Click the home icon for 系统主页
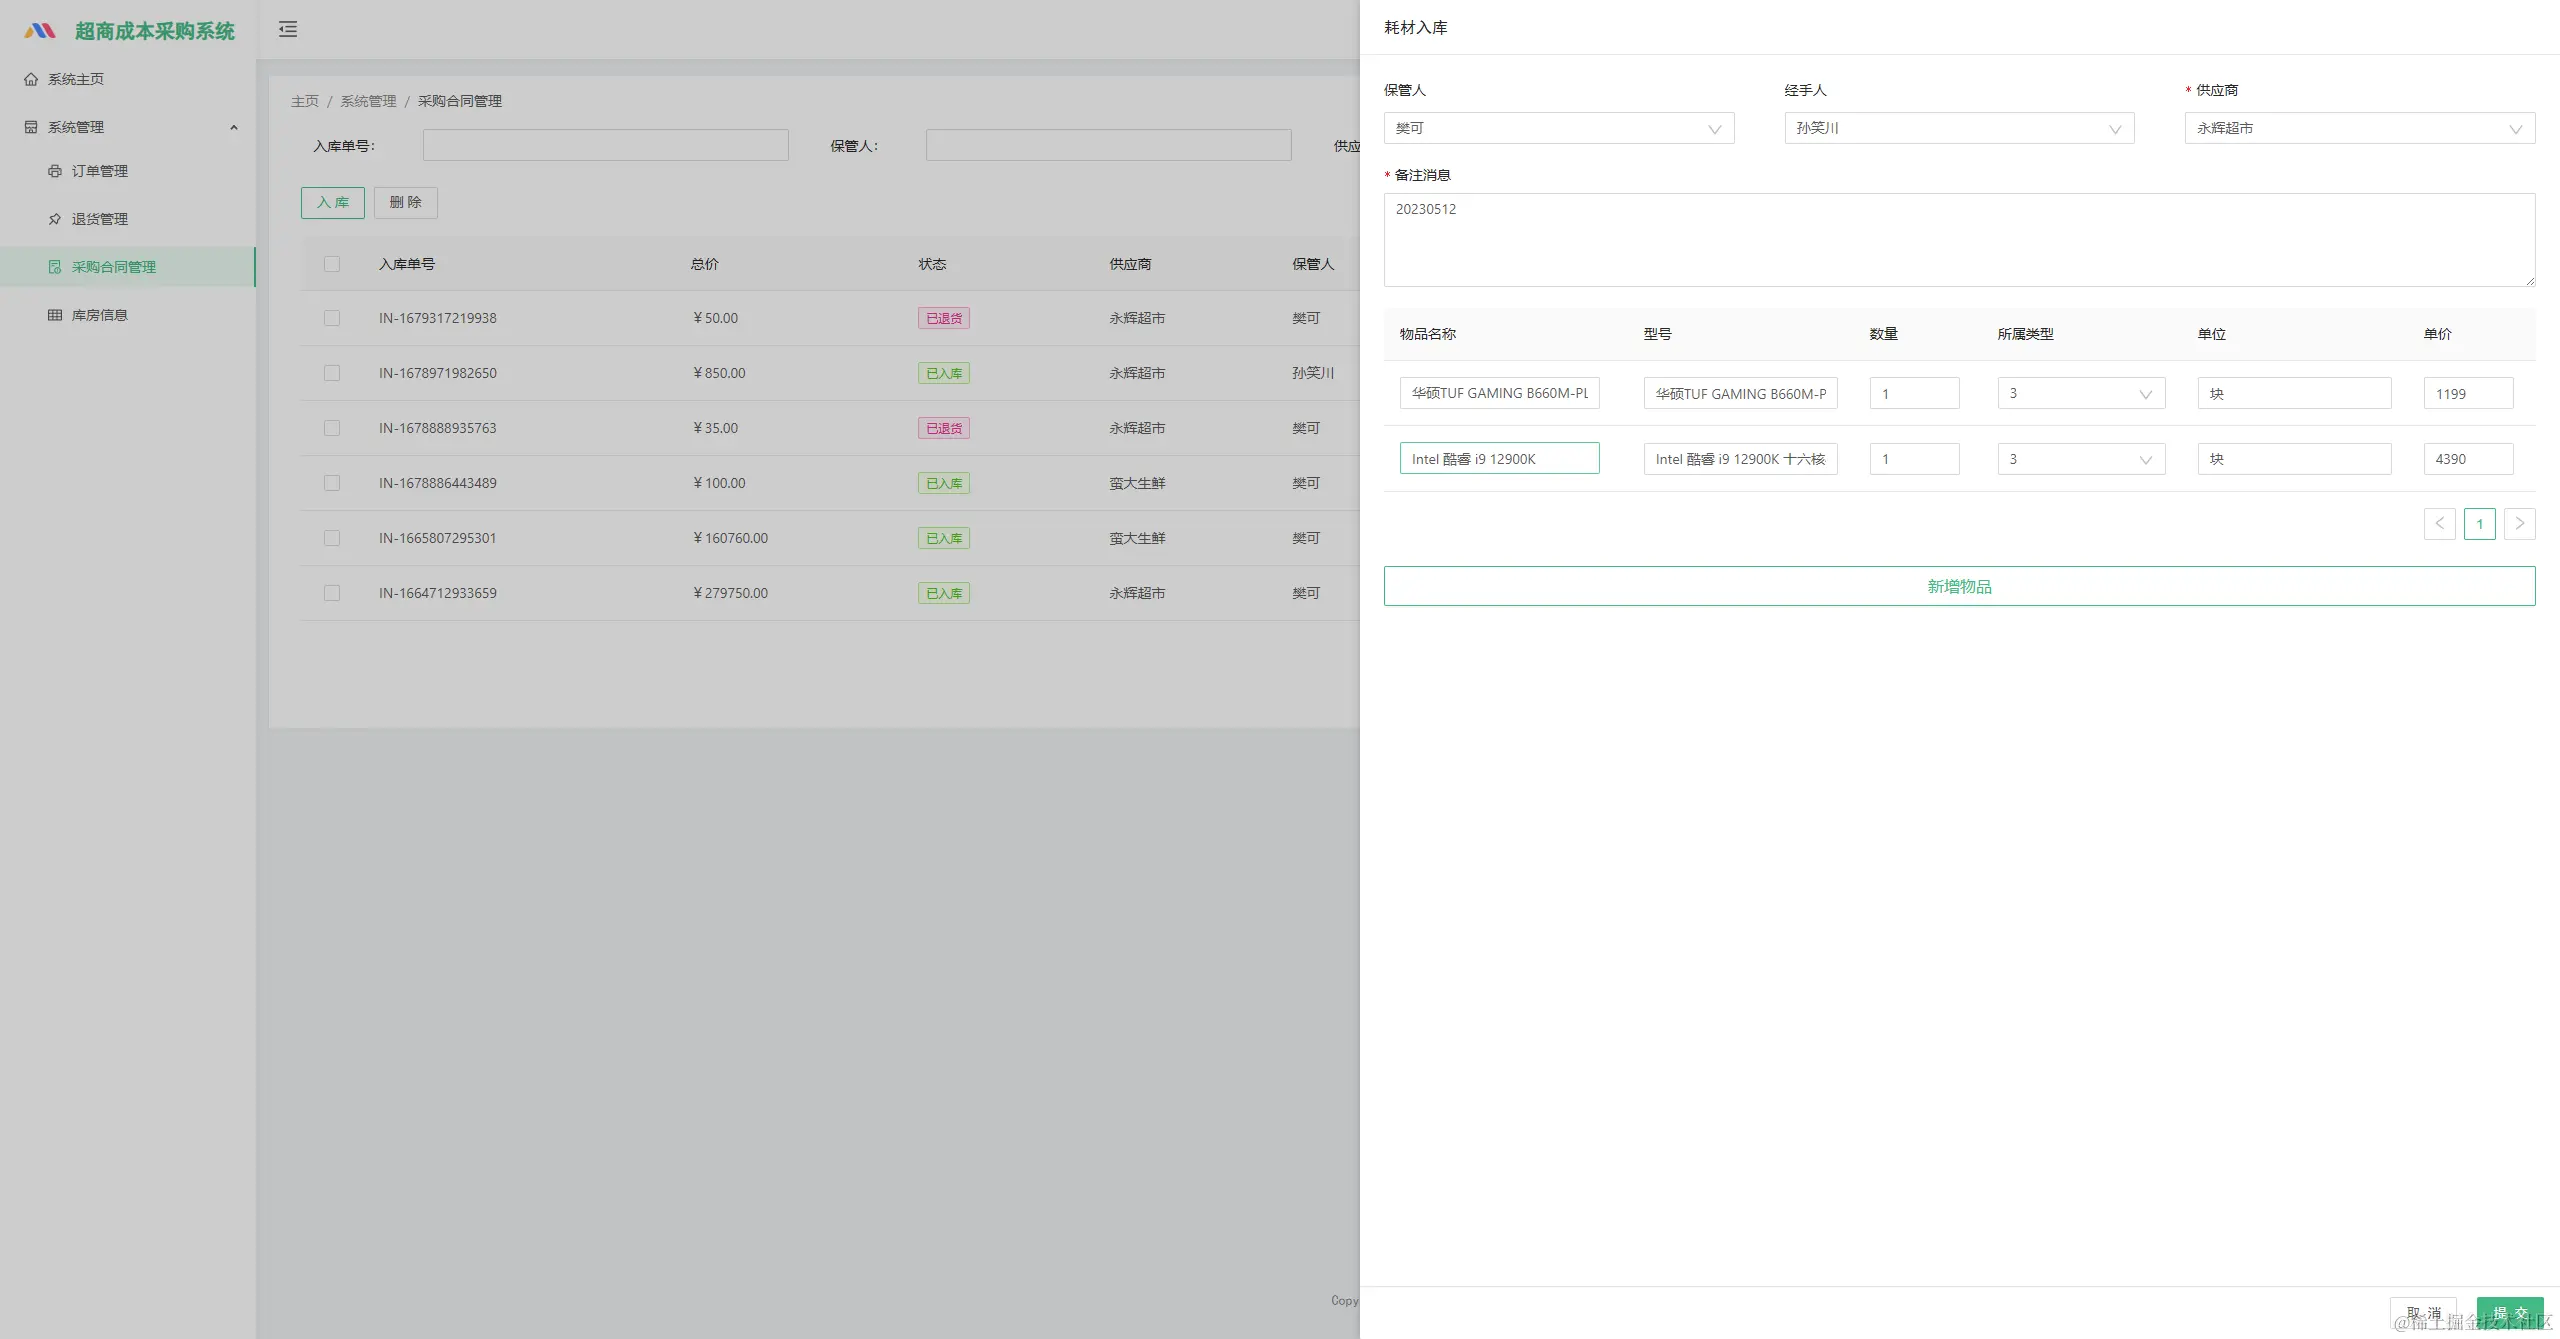The width and height of the screenshot is (2560, 1339). [x=31, y=79]
